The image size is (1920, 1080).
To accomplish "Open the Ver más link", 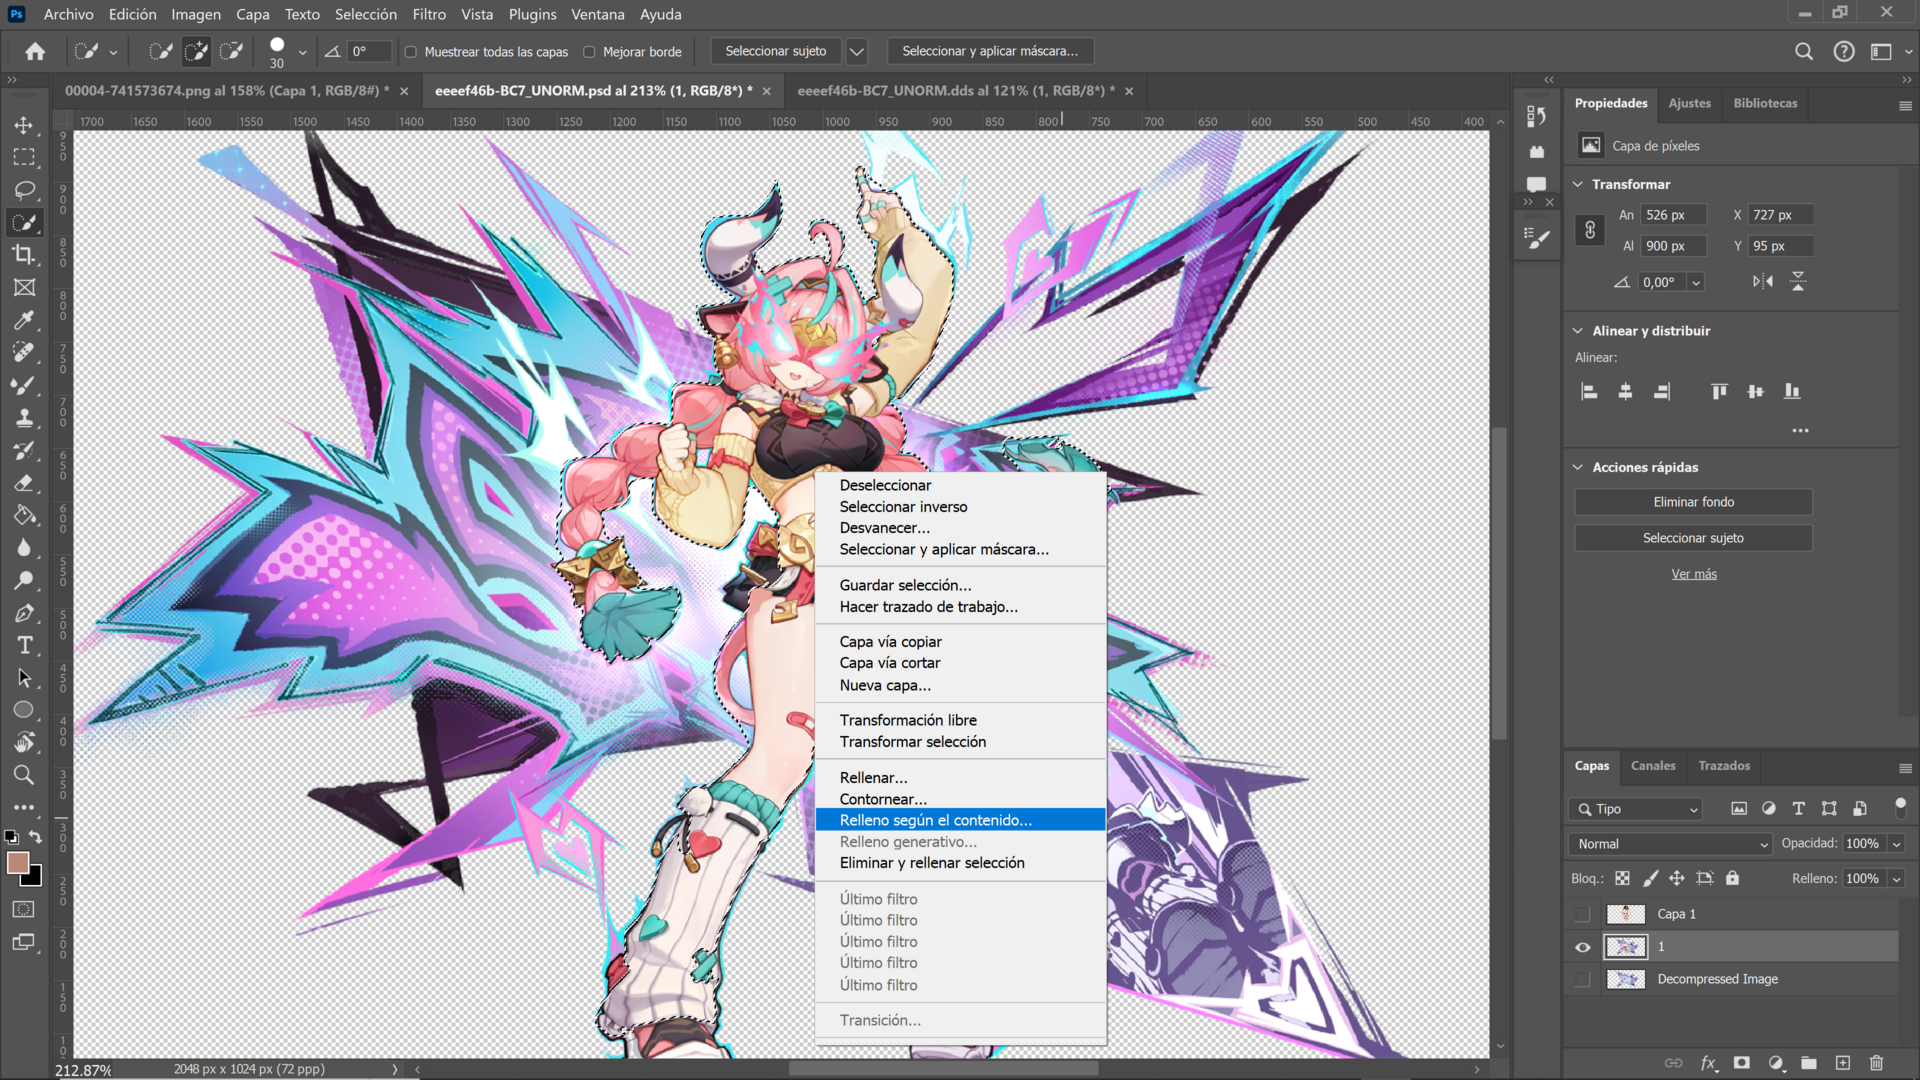I will pos(1694,574).
